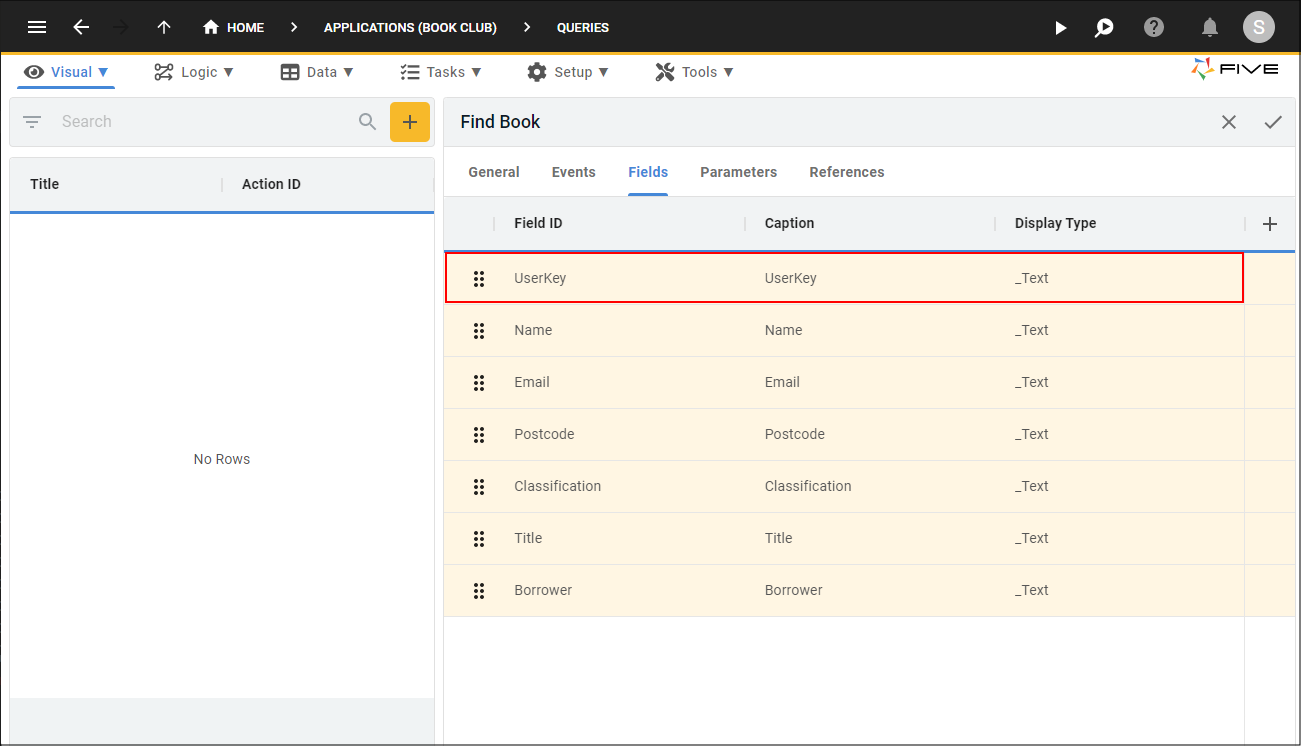Viewport: 1301px width, 746px height.
Task: Run the application with play icon
Action: click(1061, 27)
